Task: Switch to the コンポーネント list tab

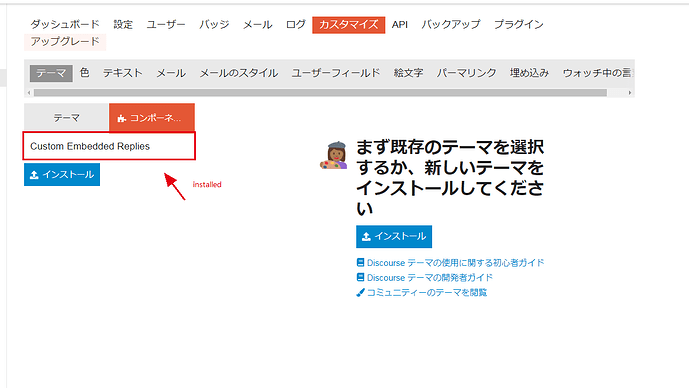Action: point(152,118)
